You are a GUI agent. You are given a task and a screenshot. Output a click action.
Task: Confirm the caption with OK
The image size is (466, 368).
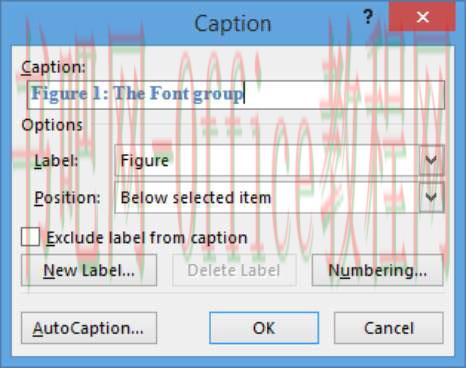point(264,328)
